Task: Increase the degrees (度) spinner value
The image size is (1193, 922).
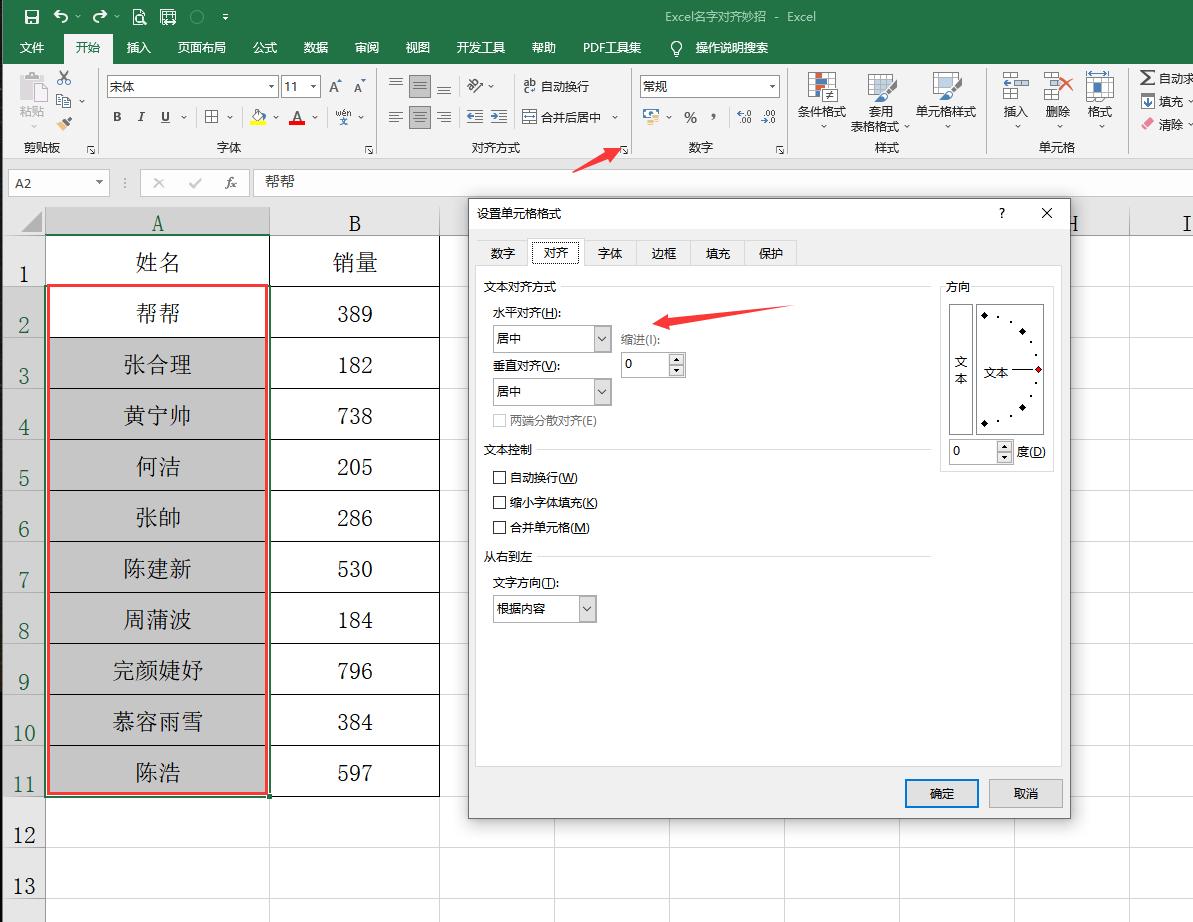Action: (x=1004, y=447)
